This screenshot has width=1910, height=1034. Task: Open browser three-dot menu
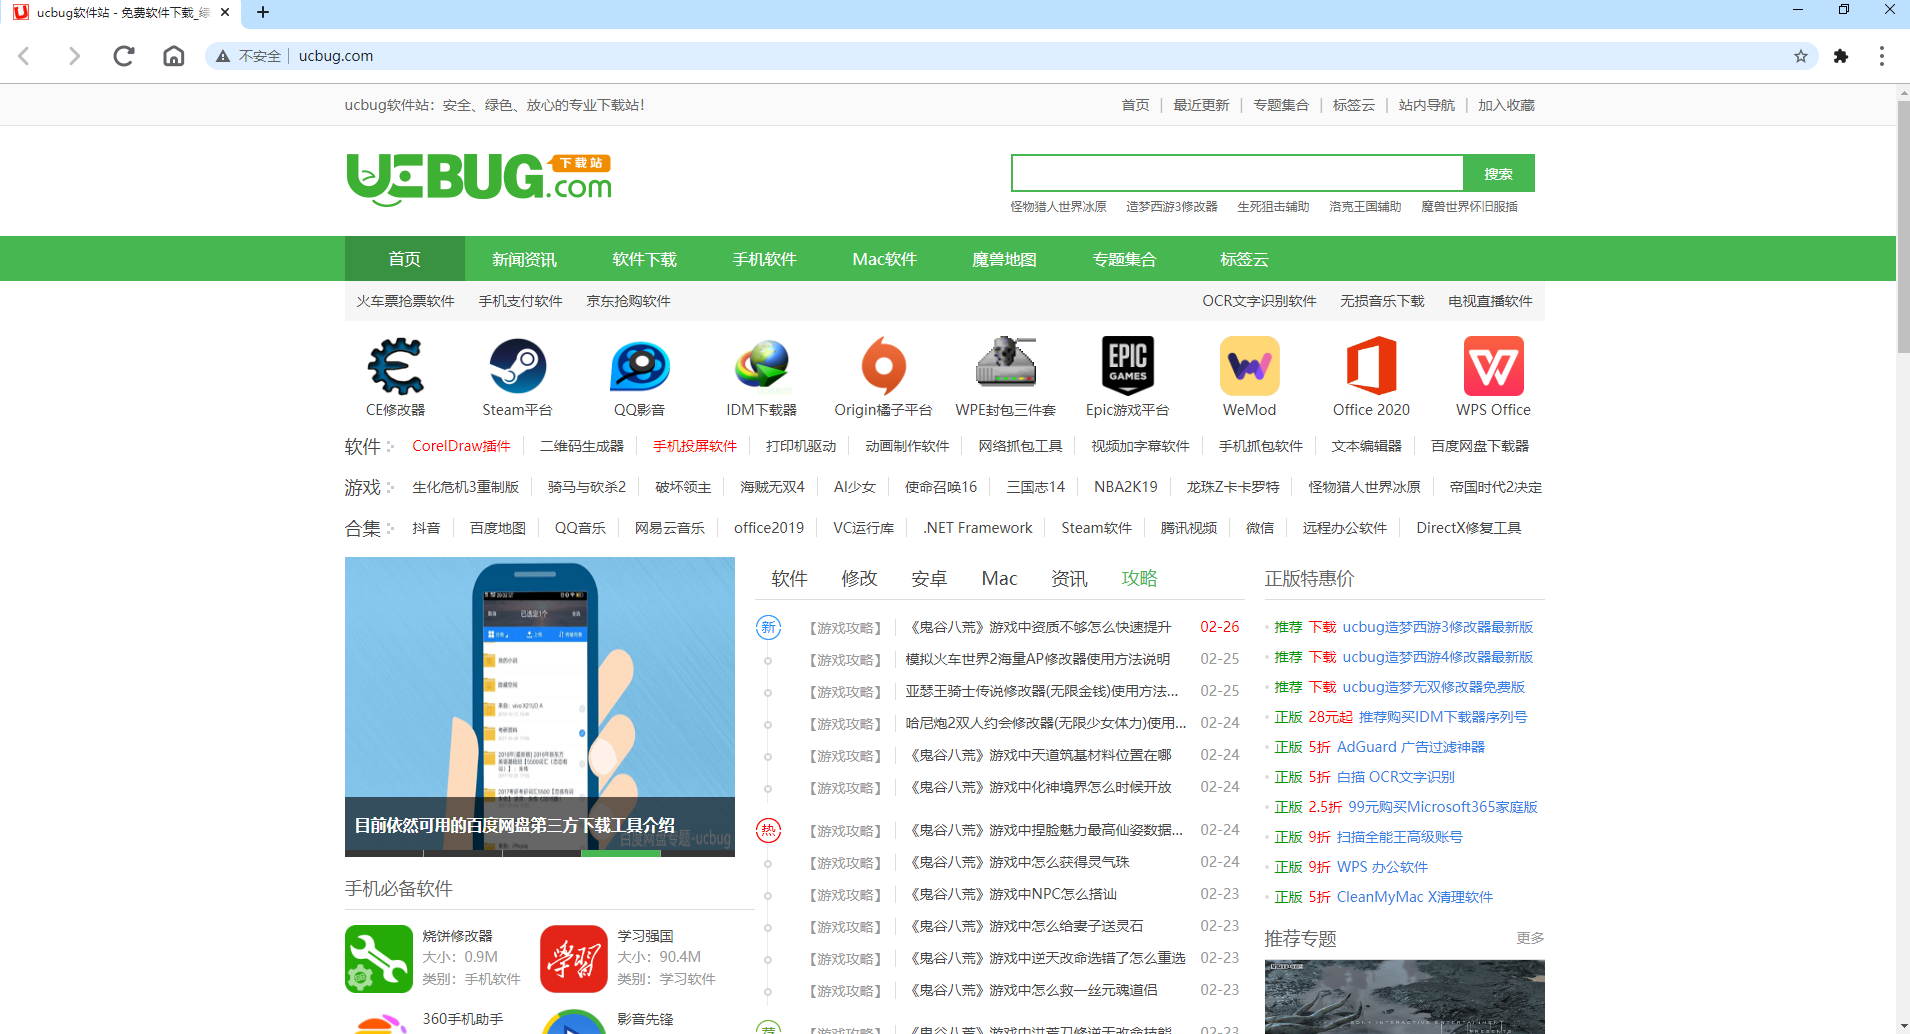(1881, 56)
